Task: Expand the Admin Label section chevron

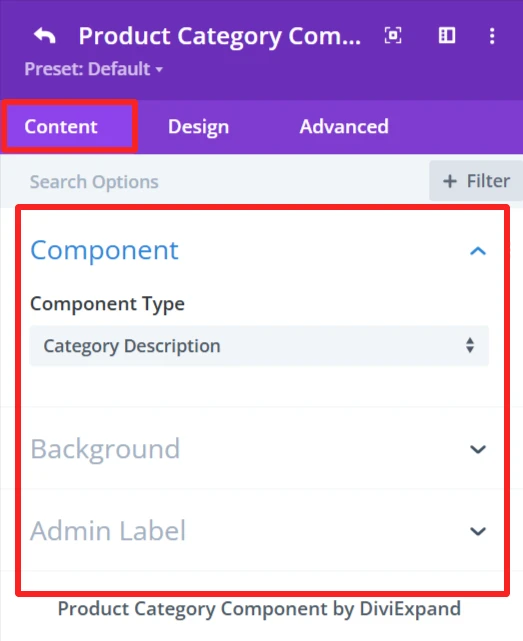Action: [x=478, y=531]
